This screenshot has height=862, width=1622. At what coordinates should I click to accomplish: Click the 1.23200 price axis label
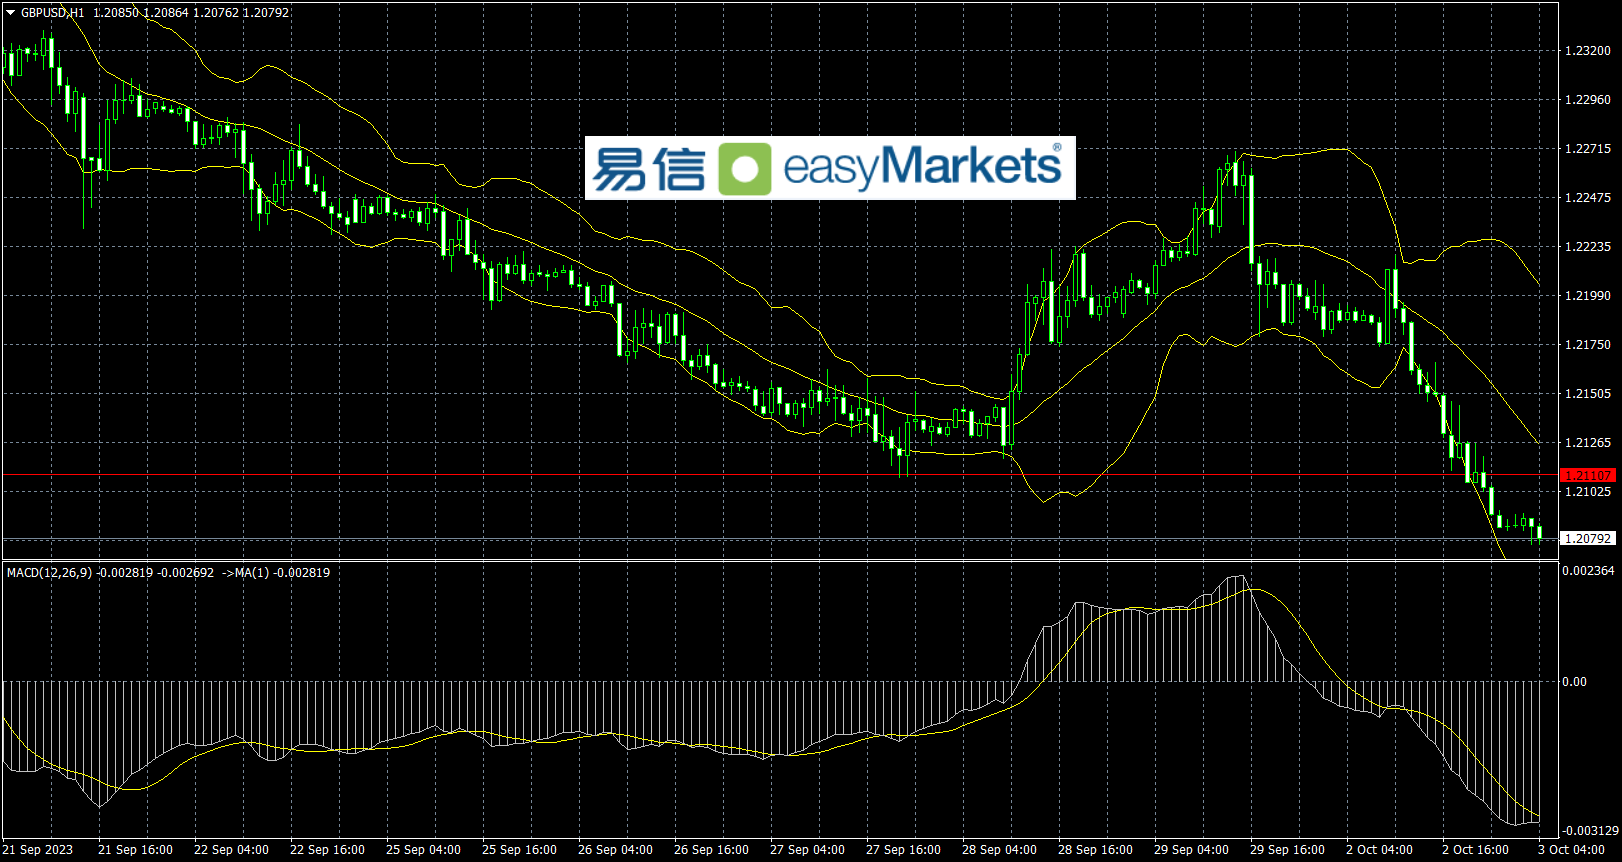coord(1588,51)
